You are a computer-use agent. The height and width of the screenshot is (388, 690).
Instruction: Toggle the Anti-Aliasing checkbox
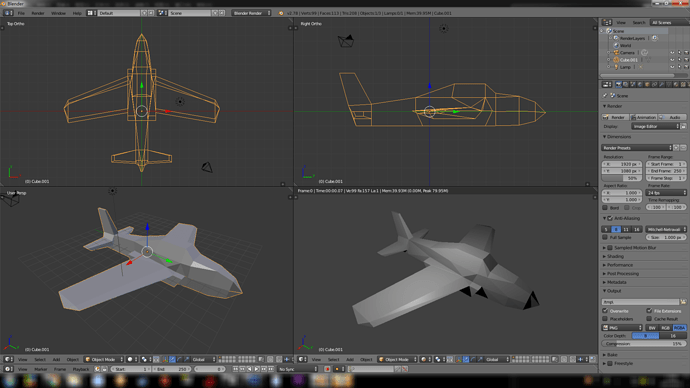(x=610, y=218)
